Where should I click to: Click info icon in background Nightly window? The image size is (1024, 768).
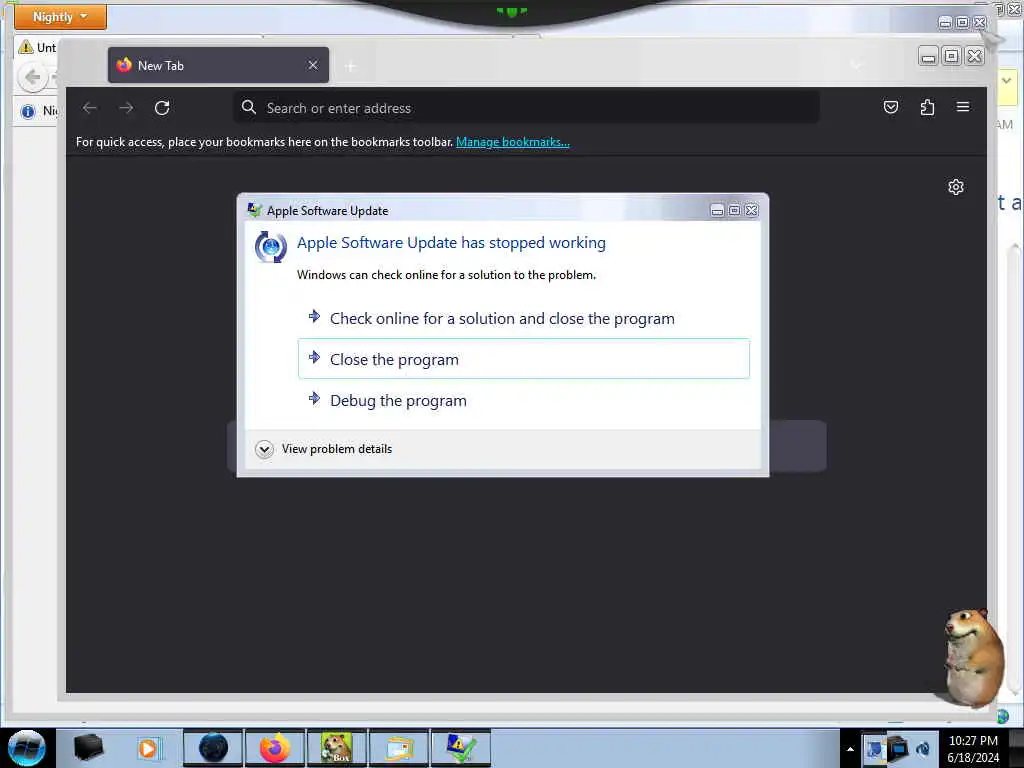[27, 112]
